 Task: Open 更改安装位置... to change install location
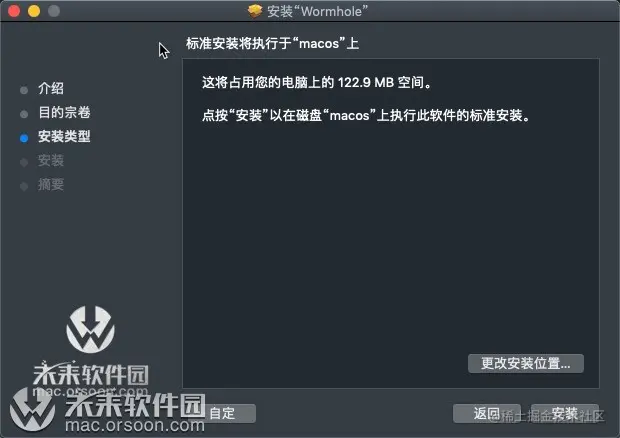pos(525,363)
